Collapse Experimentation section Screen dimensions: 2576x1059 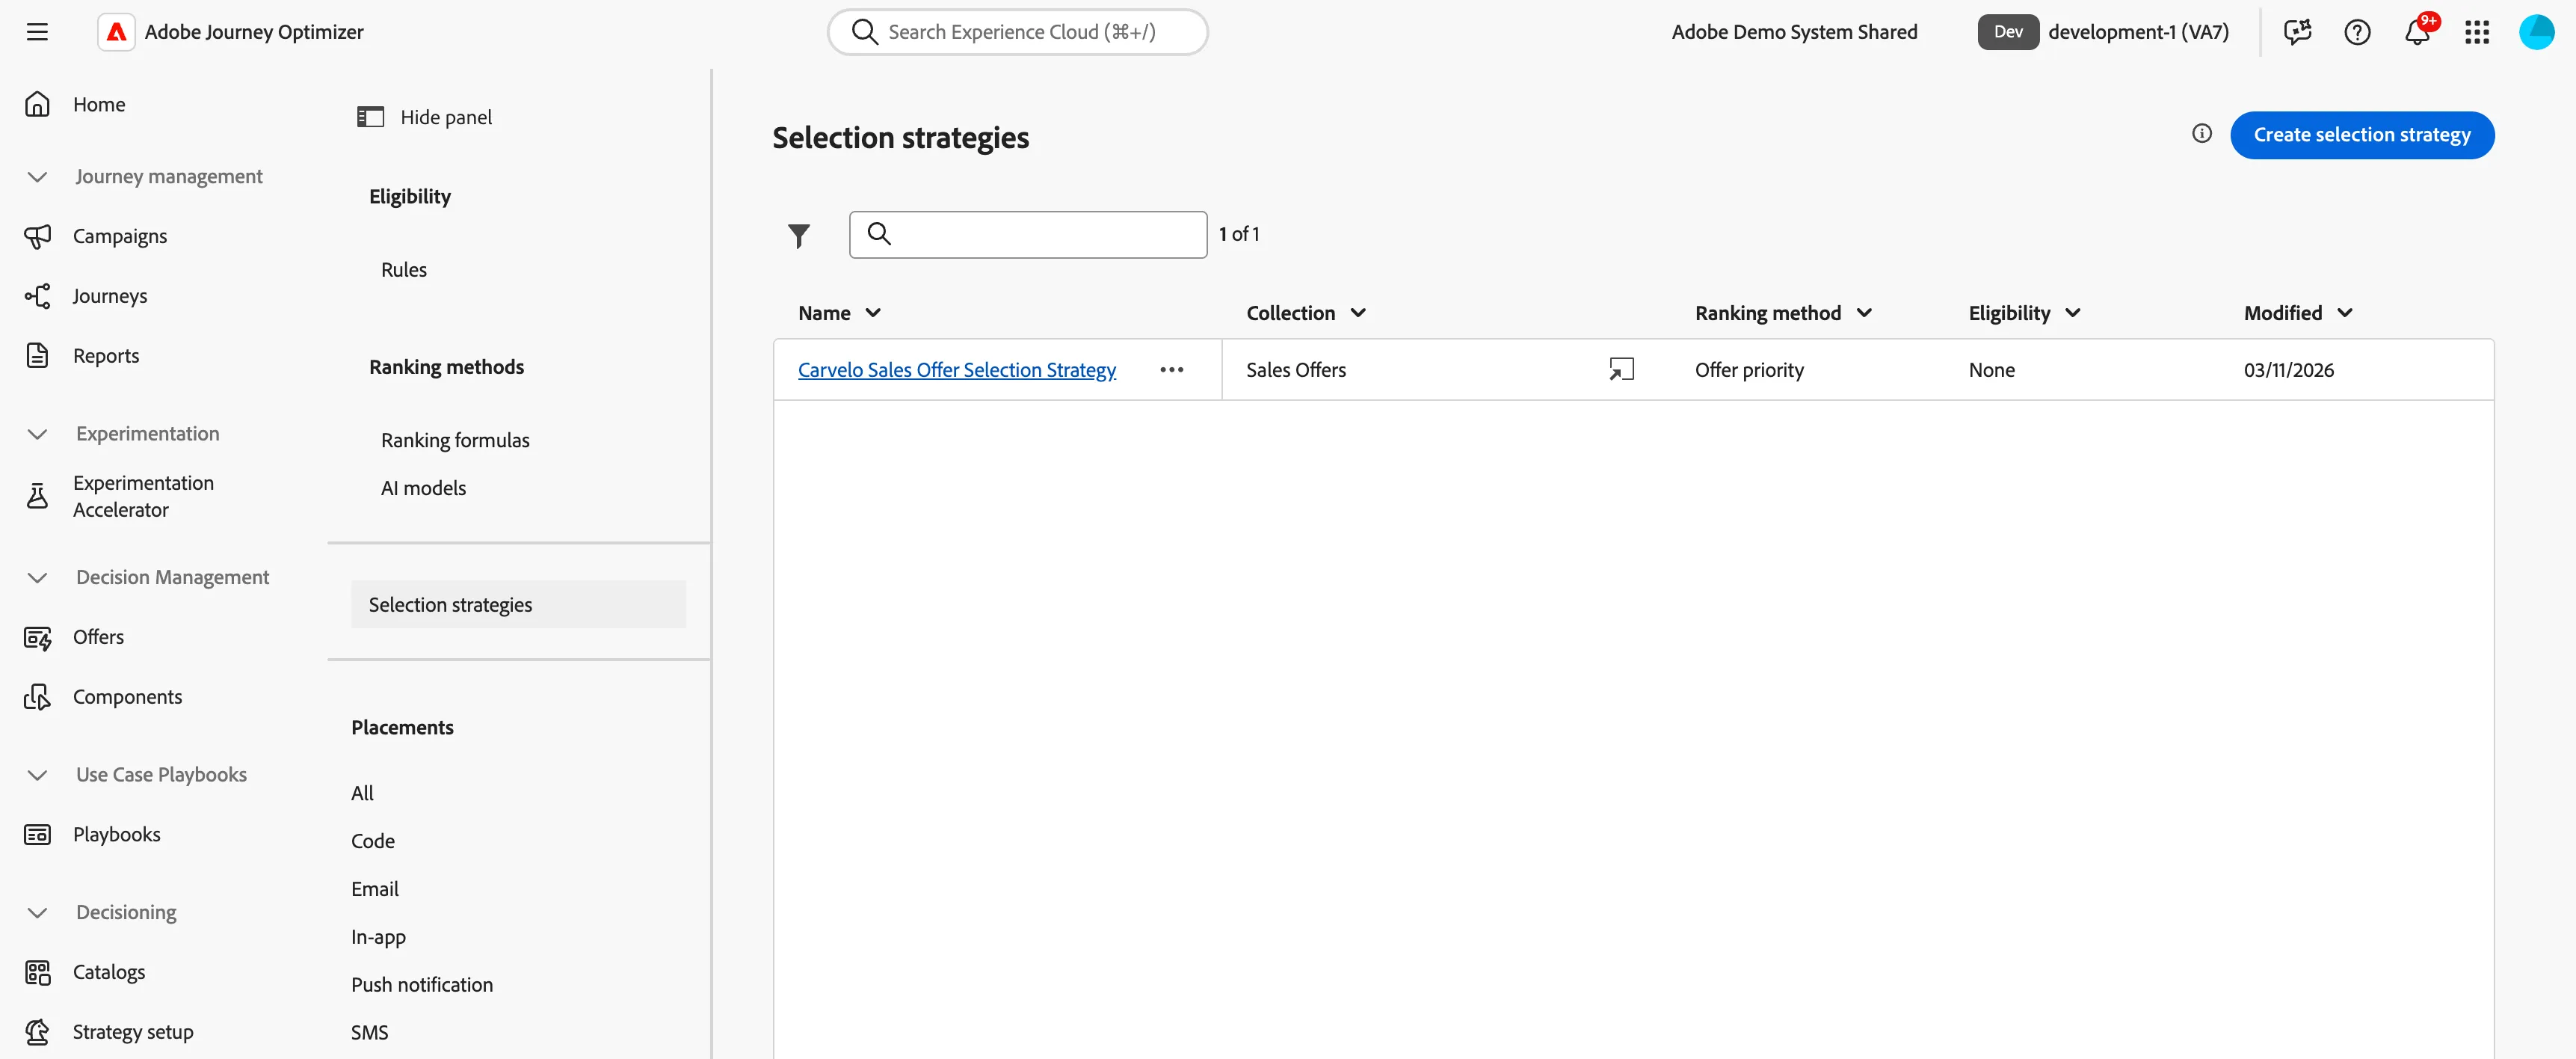tap(37, 434)
